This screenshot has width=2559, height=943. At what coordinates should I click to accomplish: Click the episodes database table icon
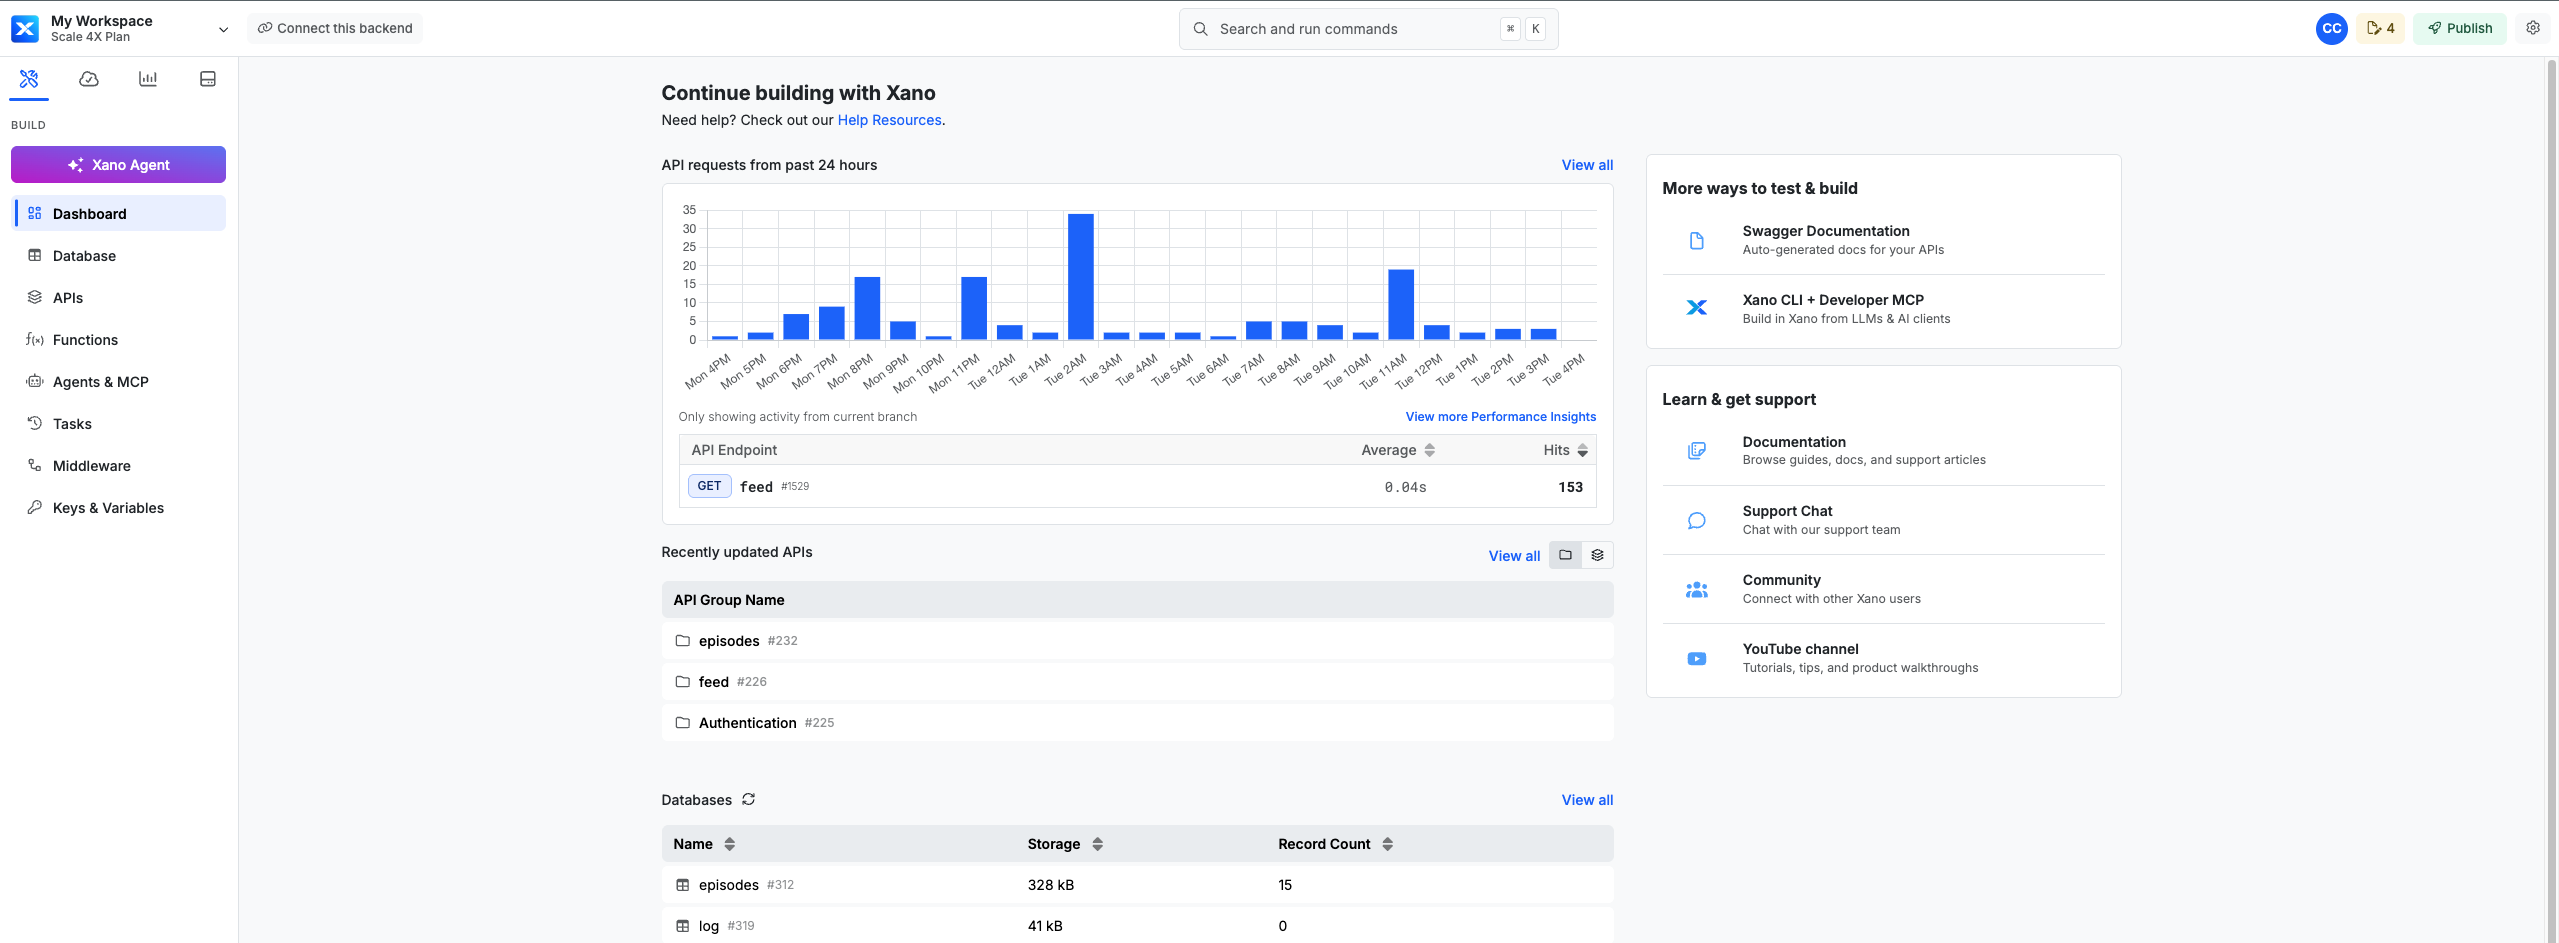(x=683, y=885)
